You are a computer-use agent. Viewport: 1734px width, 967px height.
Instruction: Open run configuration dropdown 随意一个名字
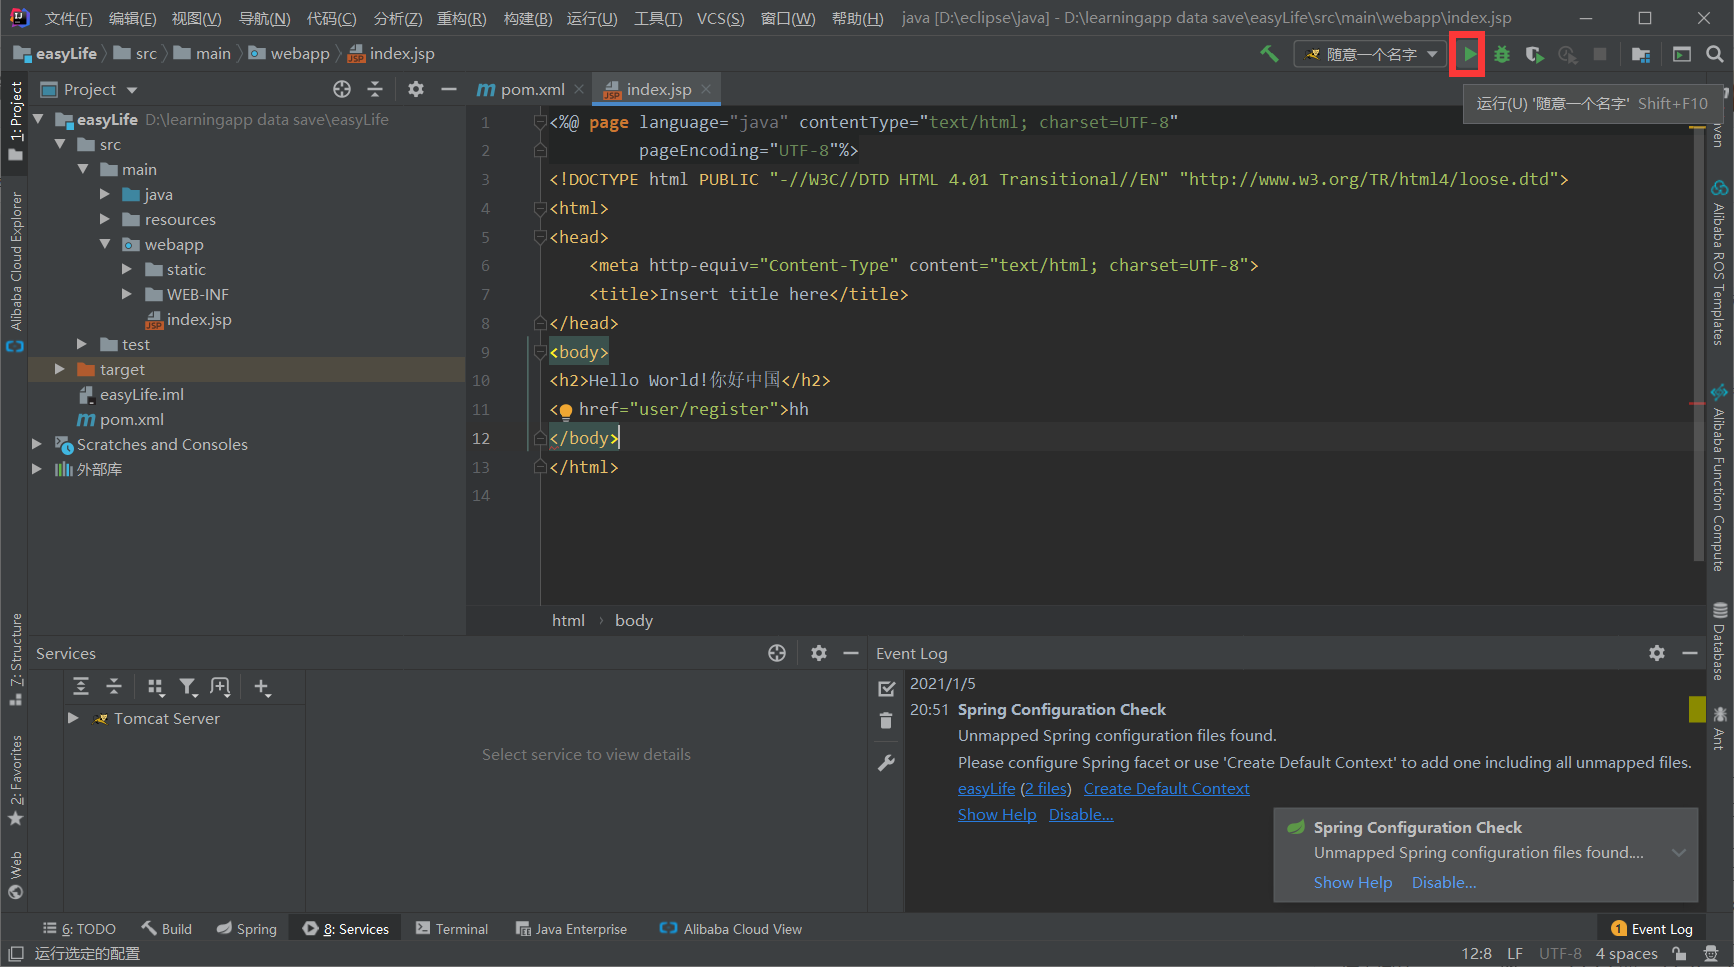pyautogui.click(x=1370, y=54)
